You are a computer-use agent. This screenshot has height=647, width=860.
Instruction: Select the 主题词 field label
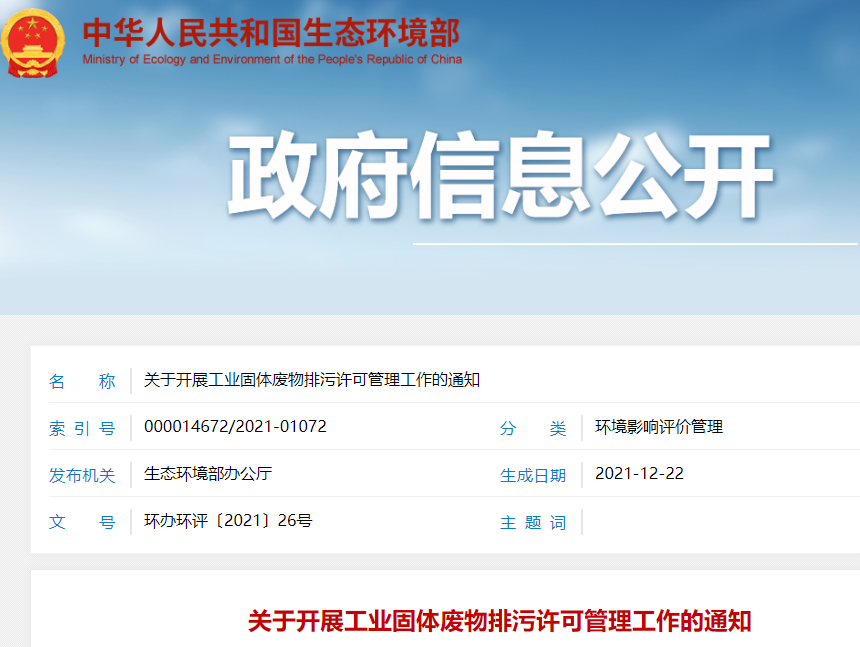[533, 522]
